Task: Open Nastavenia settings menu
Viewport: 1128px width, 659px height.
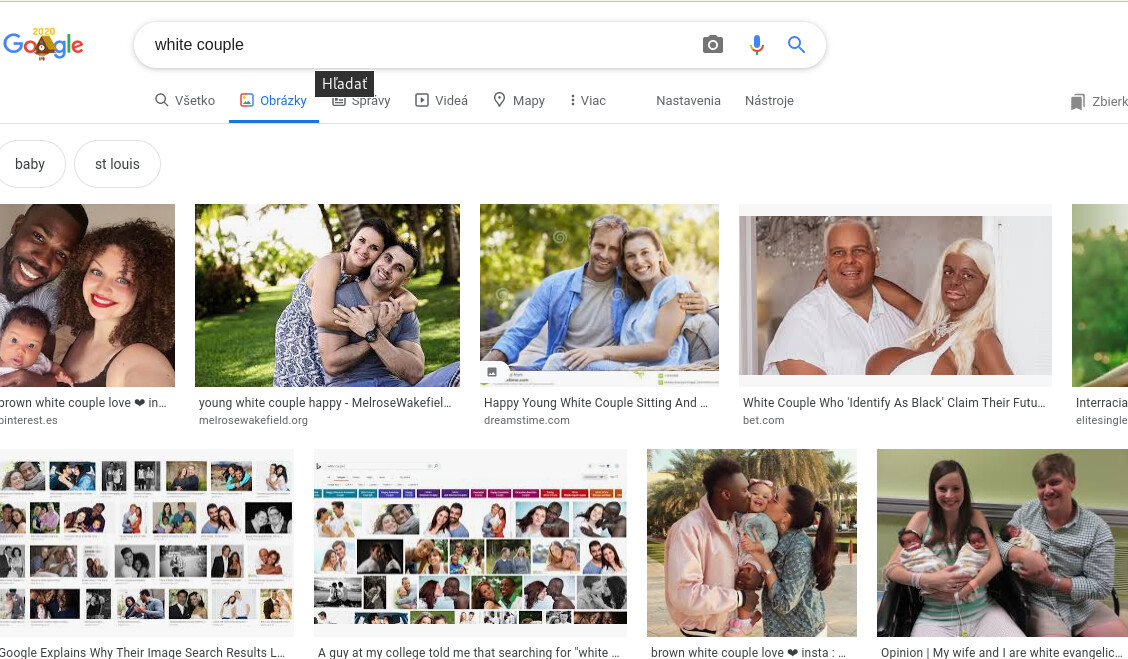Action: tap(688, 101)
